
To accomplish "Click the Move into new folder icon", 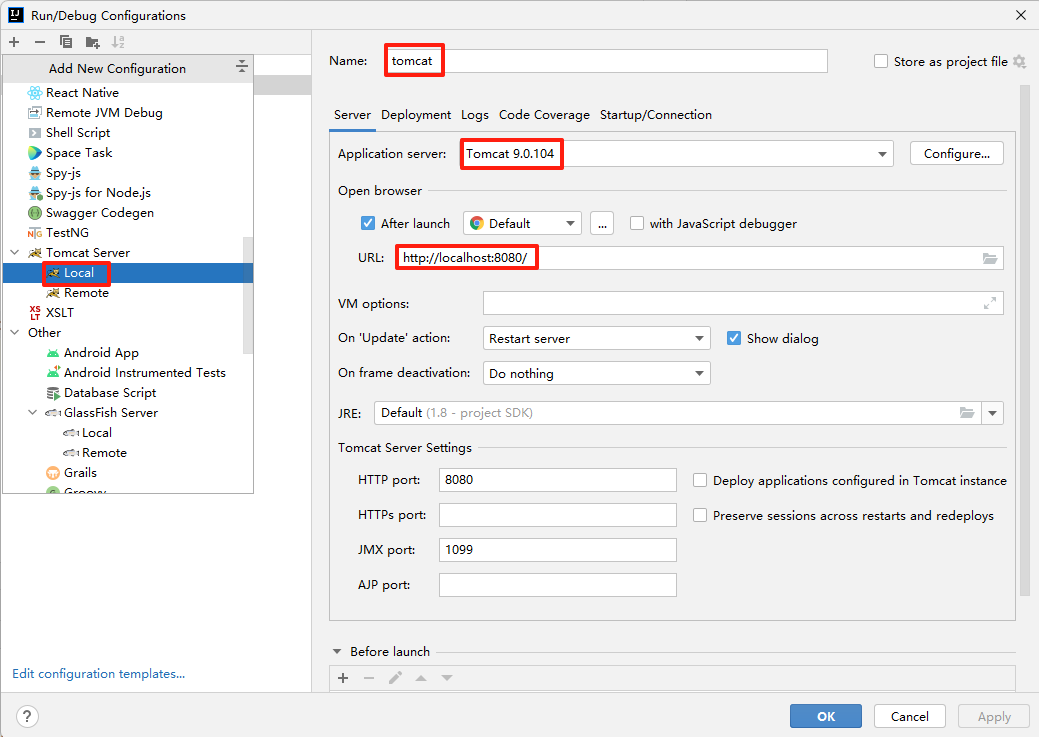I will (92, 42).
